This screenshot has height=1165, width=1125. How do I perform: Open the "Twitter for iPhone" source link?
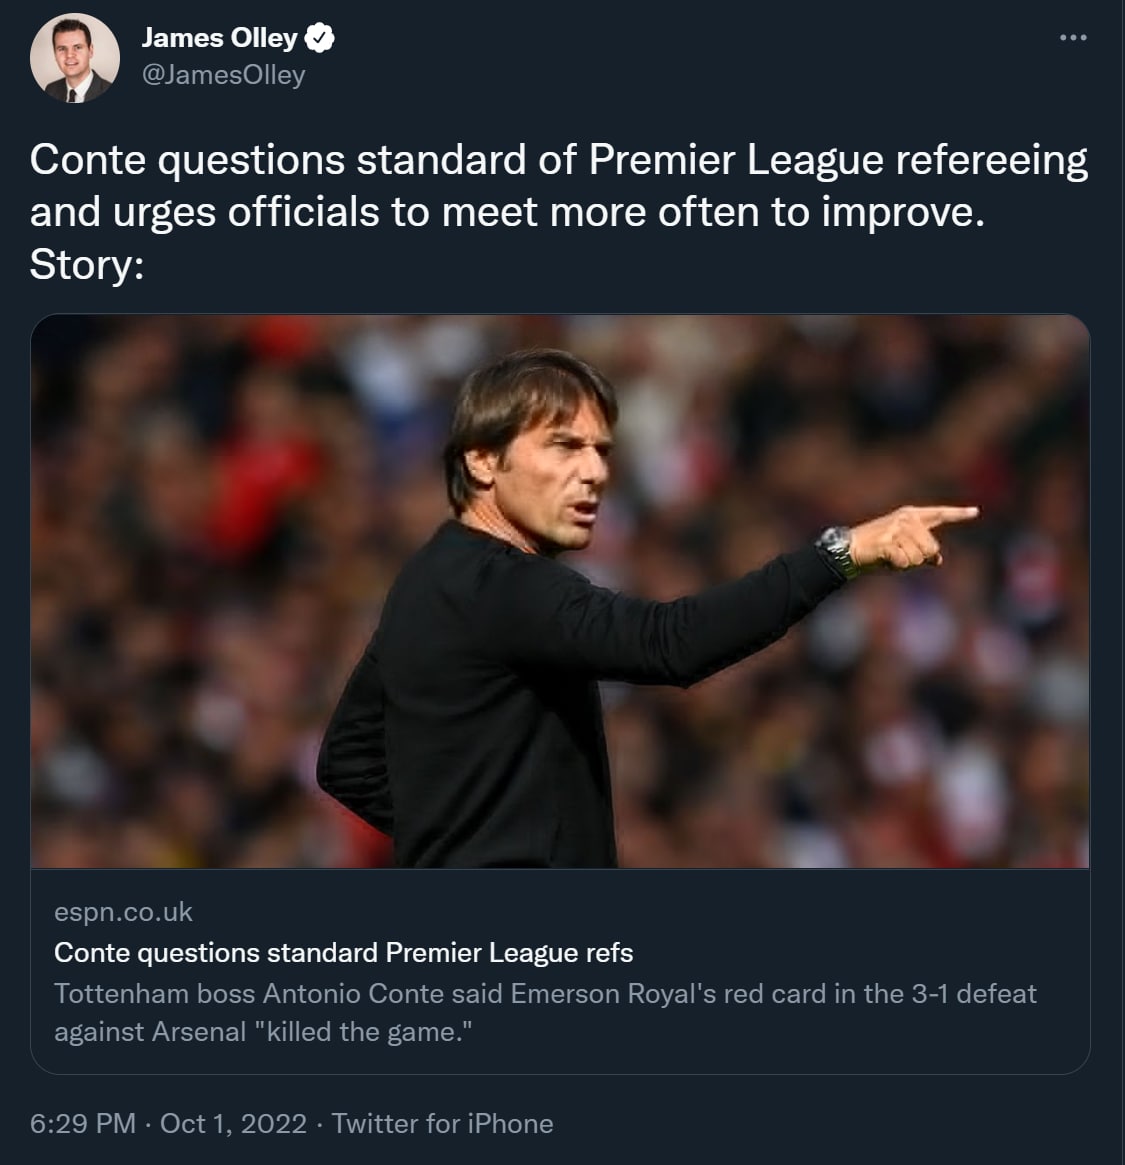click(442, 1123)
